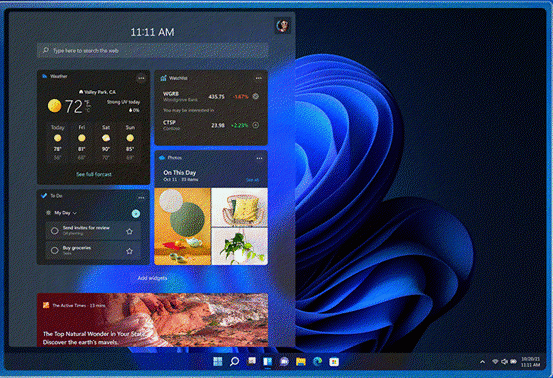
Task: Open Watchlist widget more options menu
Action: [259, 78]
